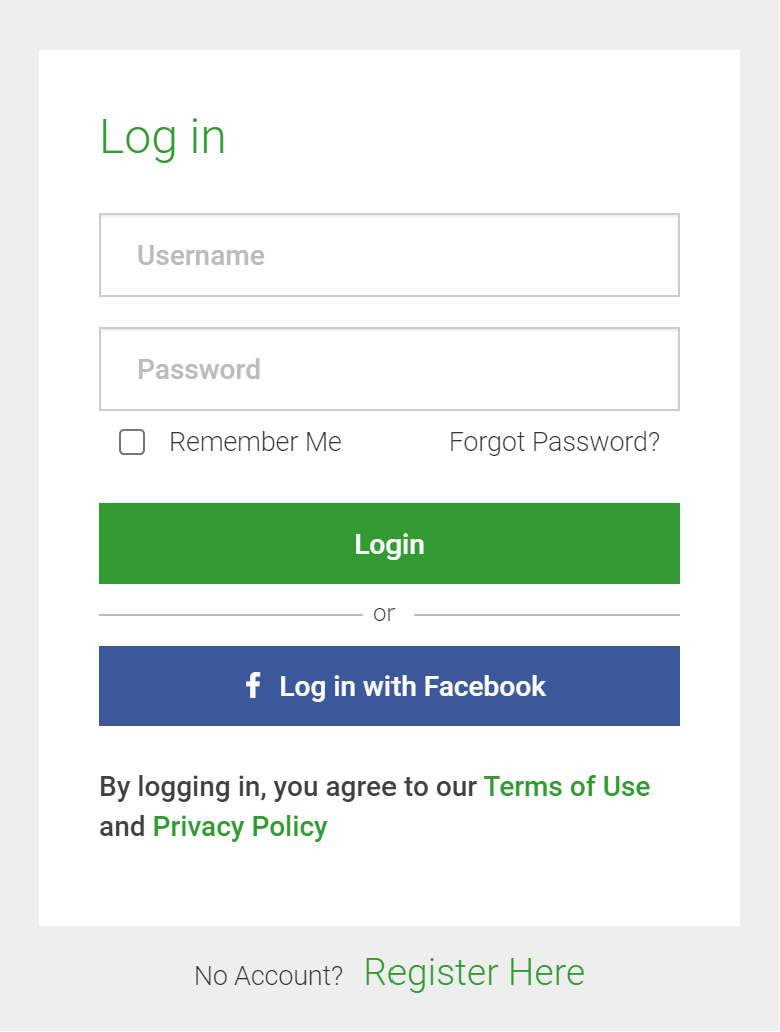Click the green Login button

[389, 543]
